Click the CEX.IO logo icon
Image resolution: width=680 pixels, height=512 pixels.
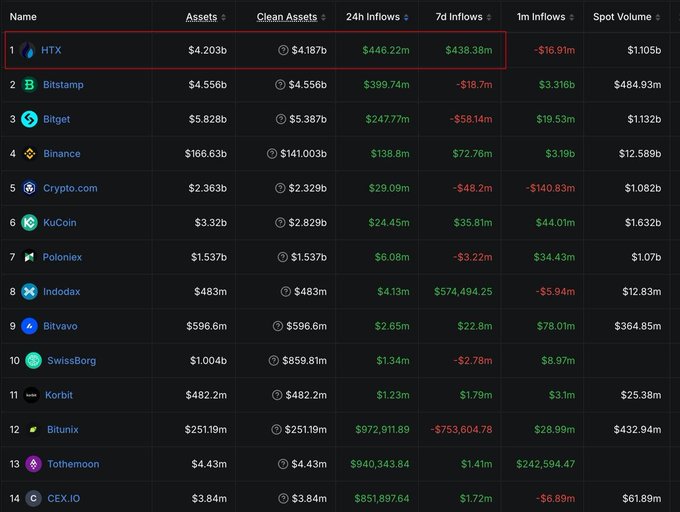[33, 499]
